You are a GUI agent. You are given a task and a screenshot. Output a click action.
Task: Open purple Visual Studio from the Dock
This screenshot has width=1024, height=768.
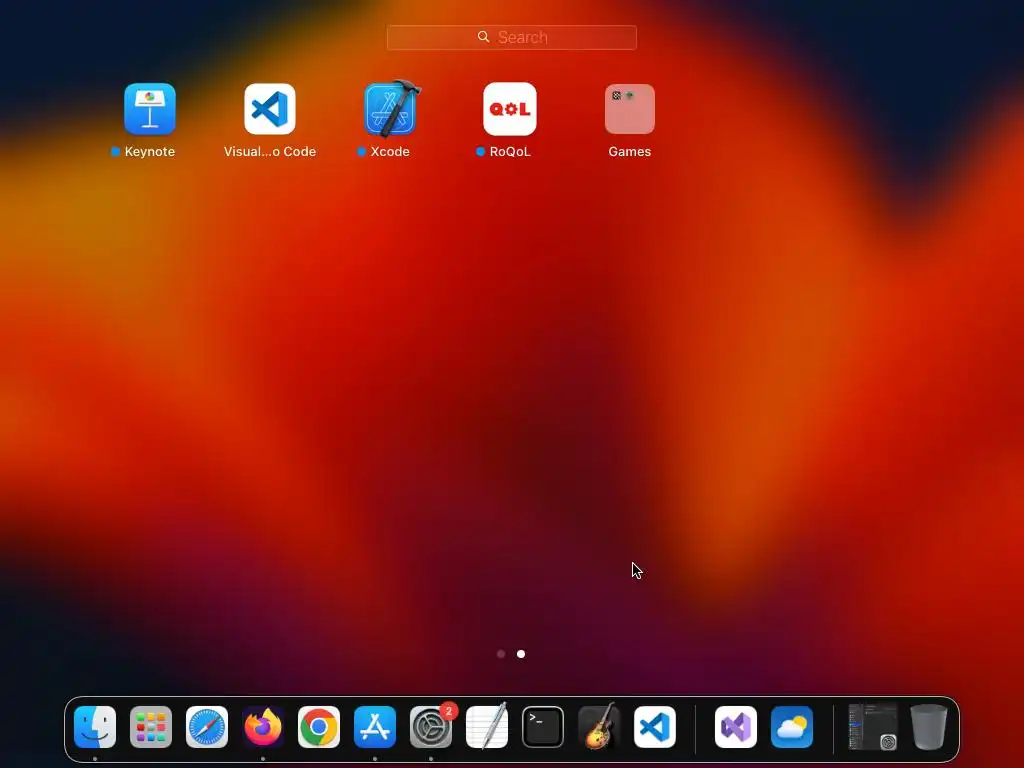[736, 727]
